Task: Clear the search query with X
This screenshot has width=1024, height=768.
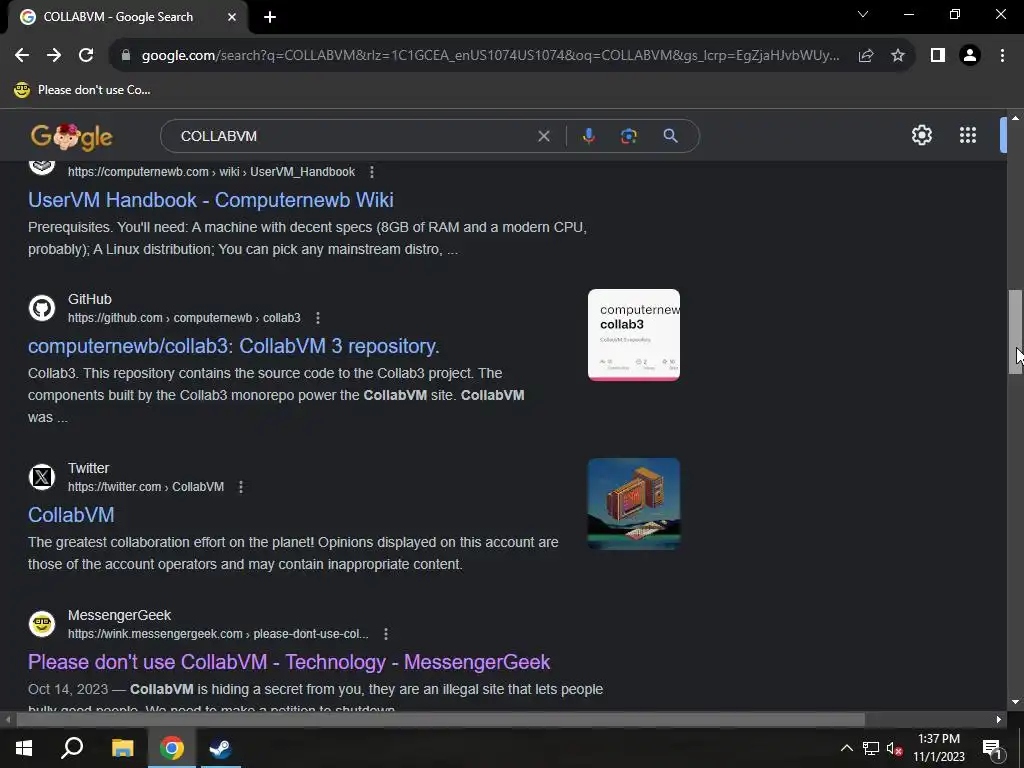Action: (543, 136)
